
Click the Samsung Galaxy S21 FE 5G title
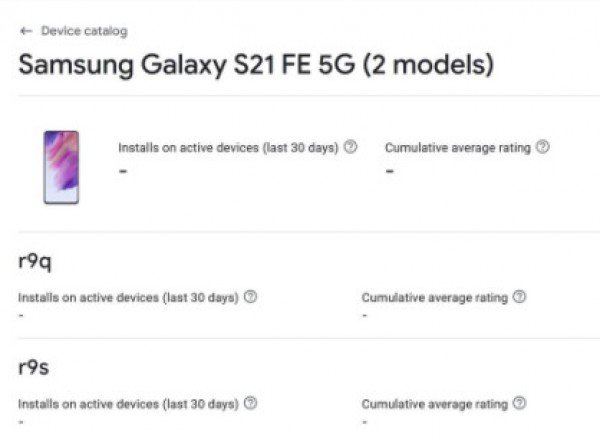click(x=256, y=66)
